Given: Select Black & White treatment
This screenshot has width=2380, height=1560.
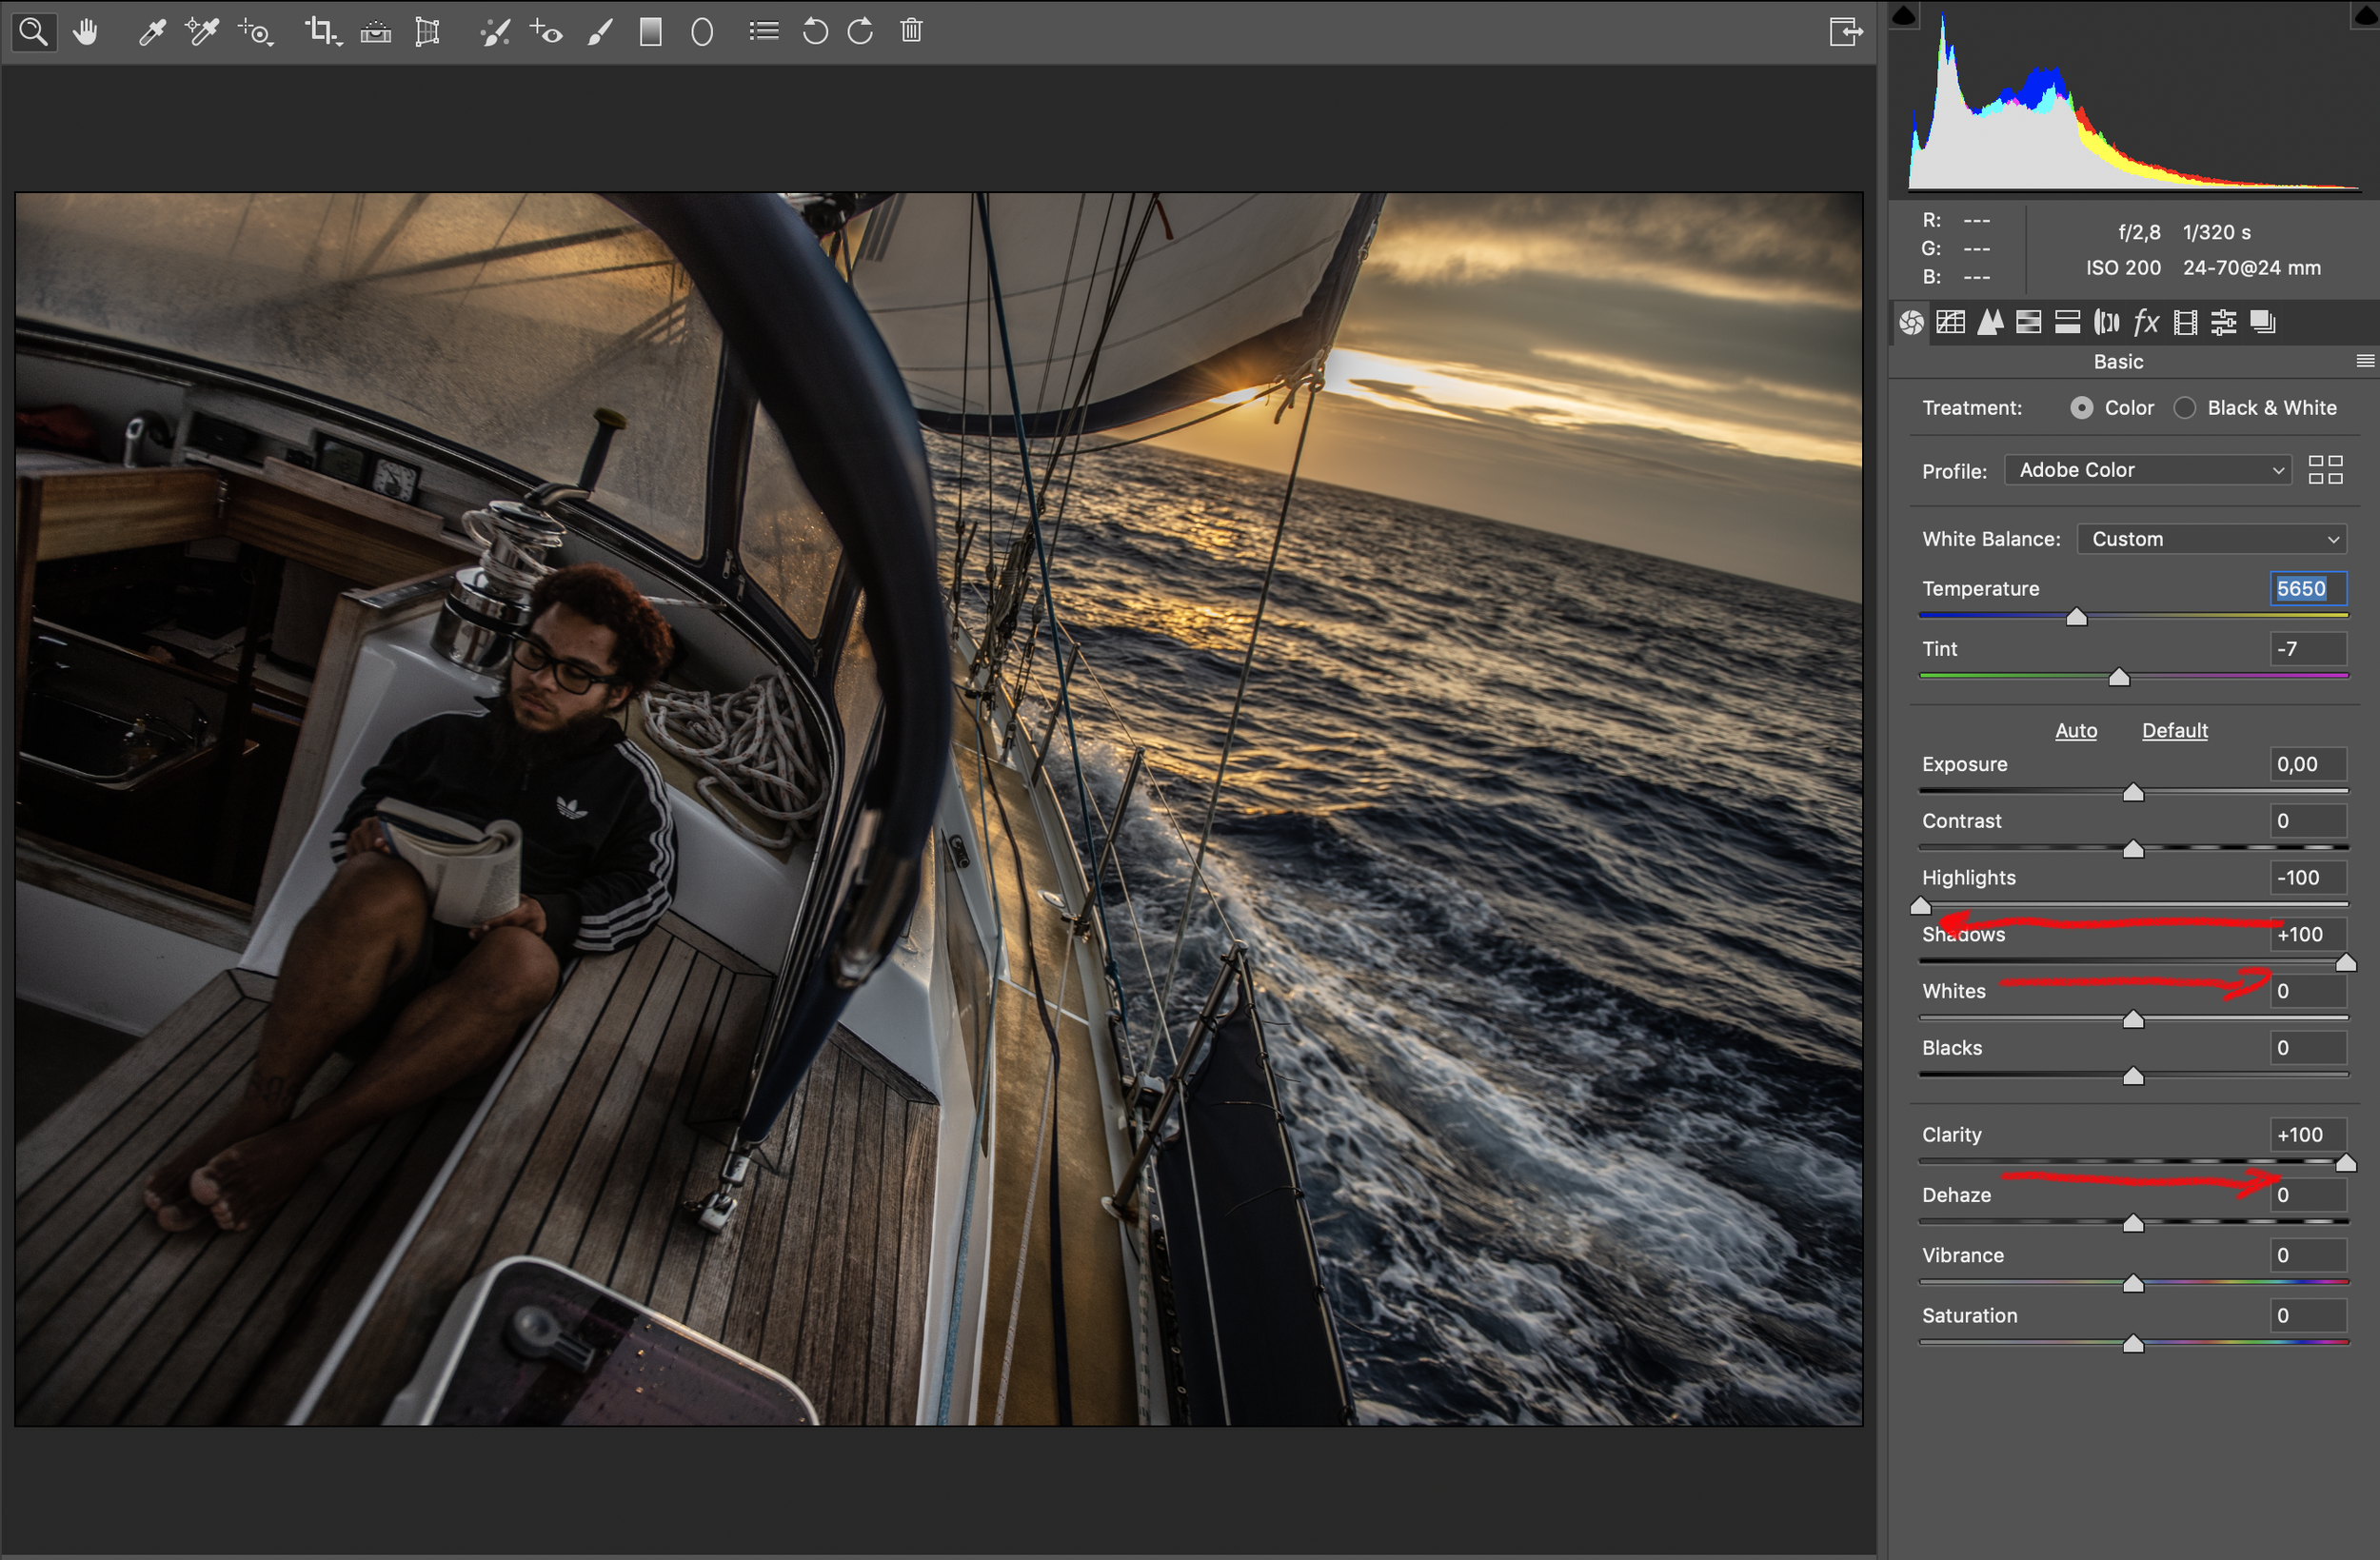Looking at the screenshot, I should [2185, 408].
